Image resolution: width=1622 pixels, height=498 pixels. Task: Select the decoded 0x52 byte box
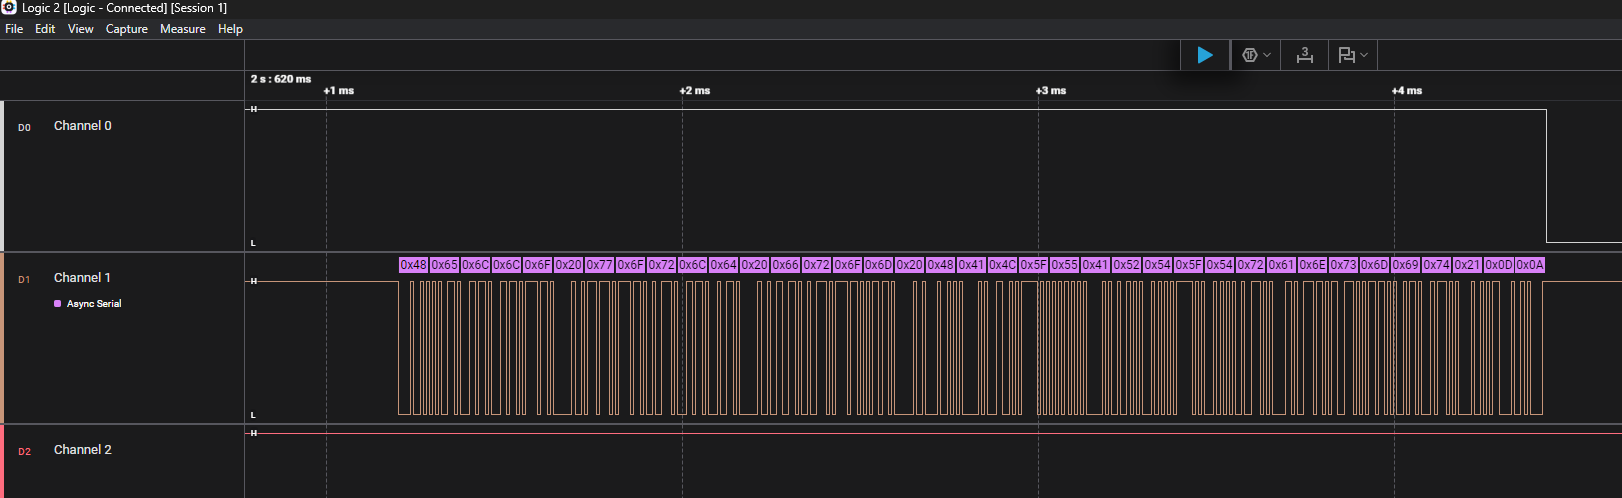1127,265
